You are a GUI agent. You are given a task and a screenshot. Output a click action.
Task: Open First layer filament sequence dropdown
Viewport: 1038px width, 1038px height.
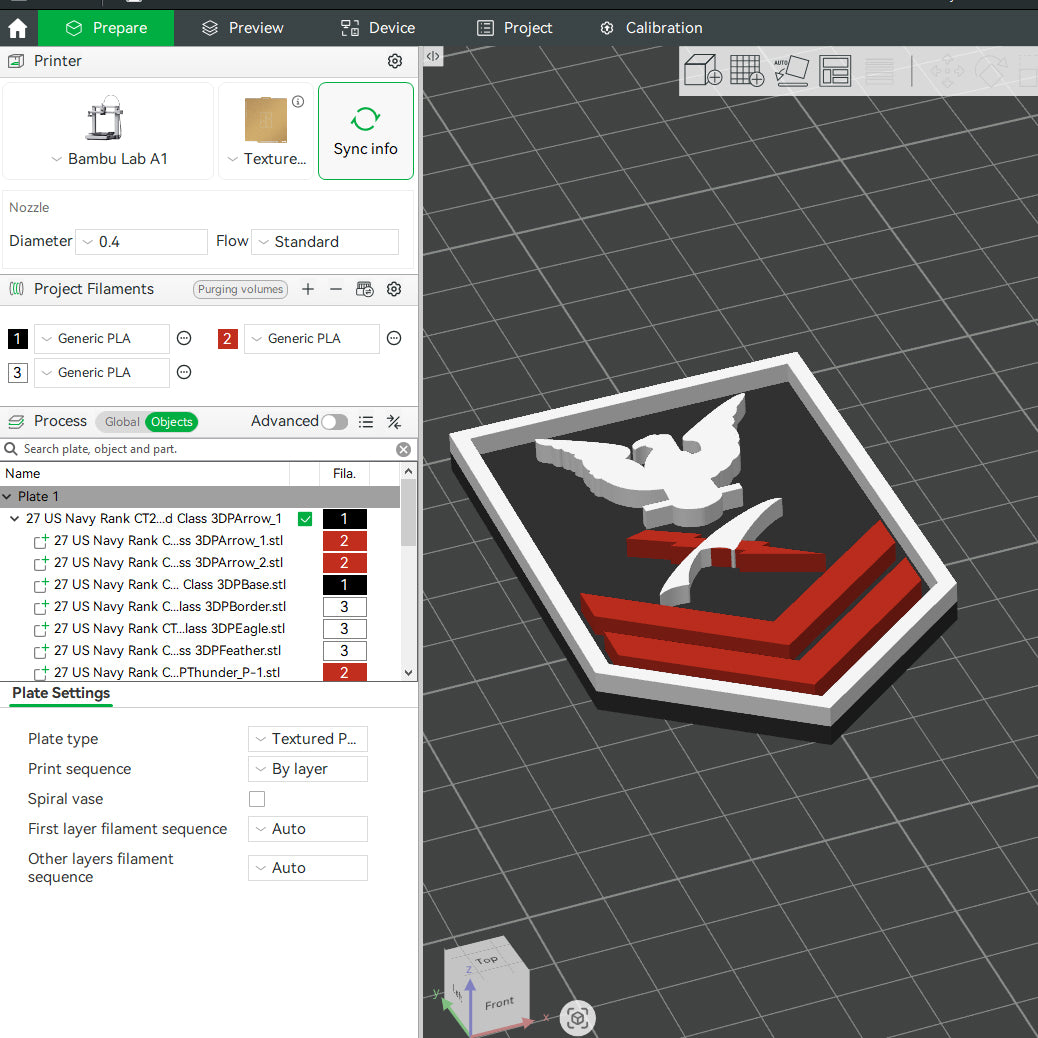coord(308,829)
